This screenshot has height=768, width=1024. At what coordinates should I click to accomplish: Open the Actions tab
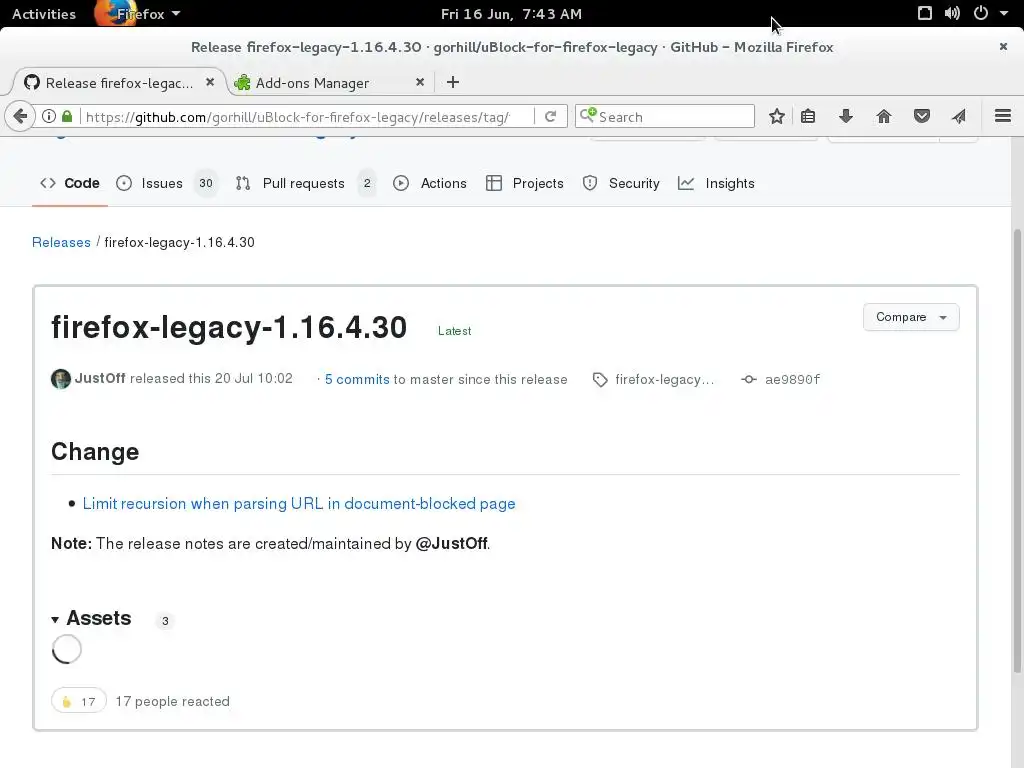[430, 184]
